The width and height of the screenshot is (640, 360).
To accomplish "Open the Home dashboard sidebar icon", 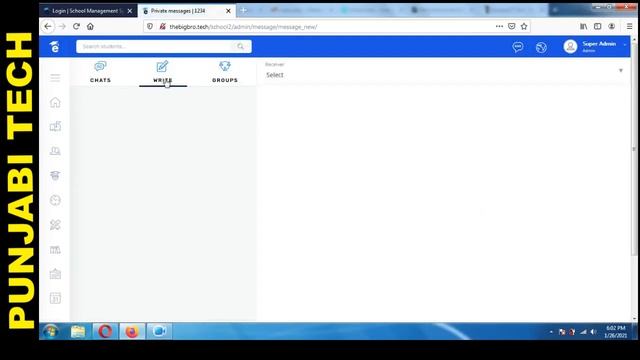I will point(55,102).
